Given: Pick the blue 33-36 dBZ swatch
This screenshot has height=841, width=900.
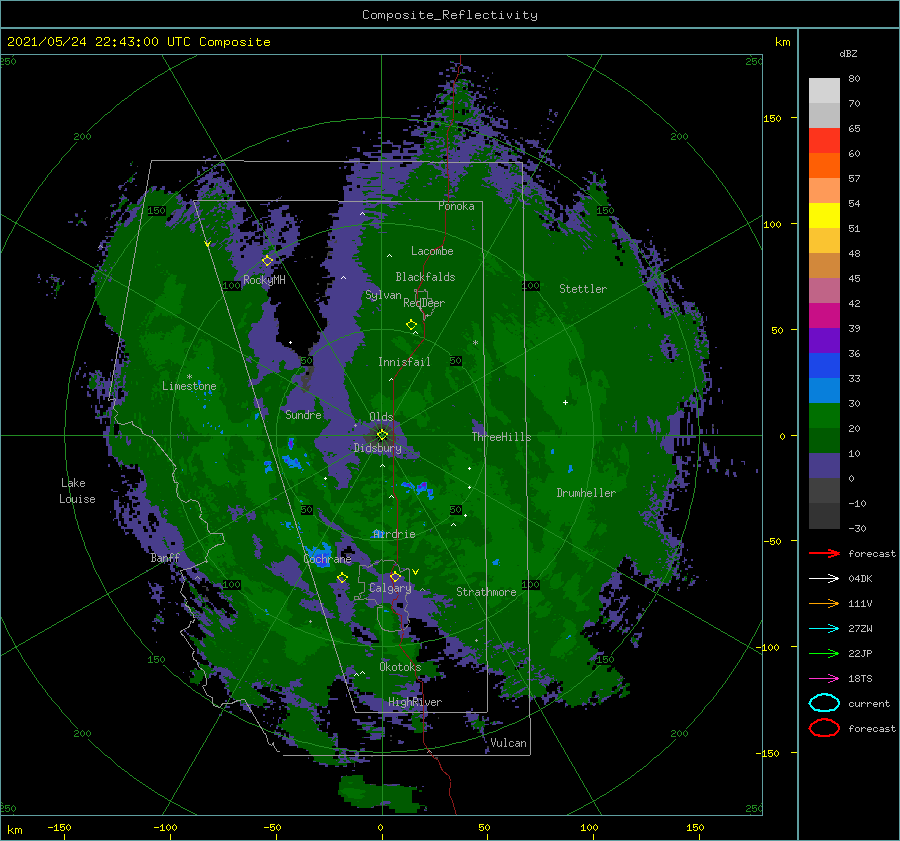Looking at the screenshot, I should 824,365.
